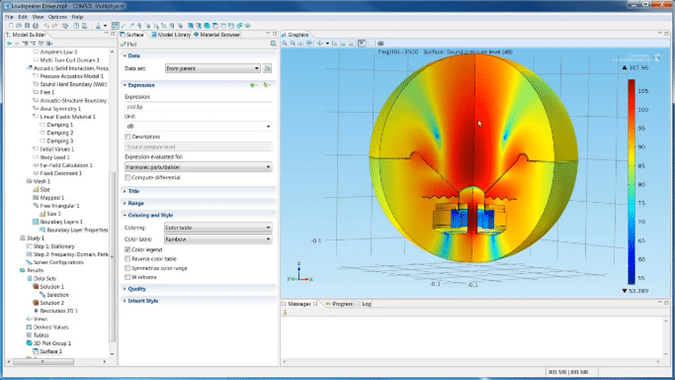Open the Color table Rainbow dropdown
The image size is (675, 380).
[x=218, y=239]
